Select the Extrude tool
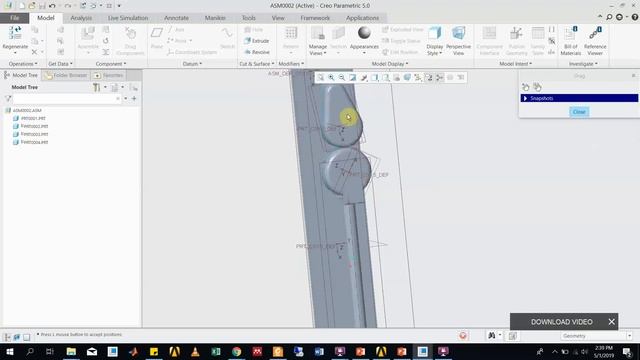Viewport: 640px width, 360px height. coord(257,41)
